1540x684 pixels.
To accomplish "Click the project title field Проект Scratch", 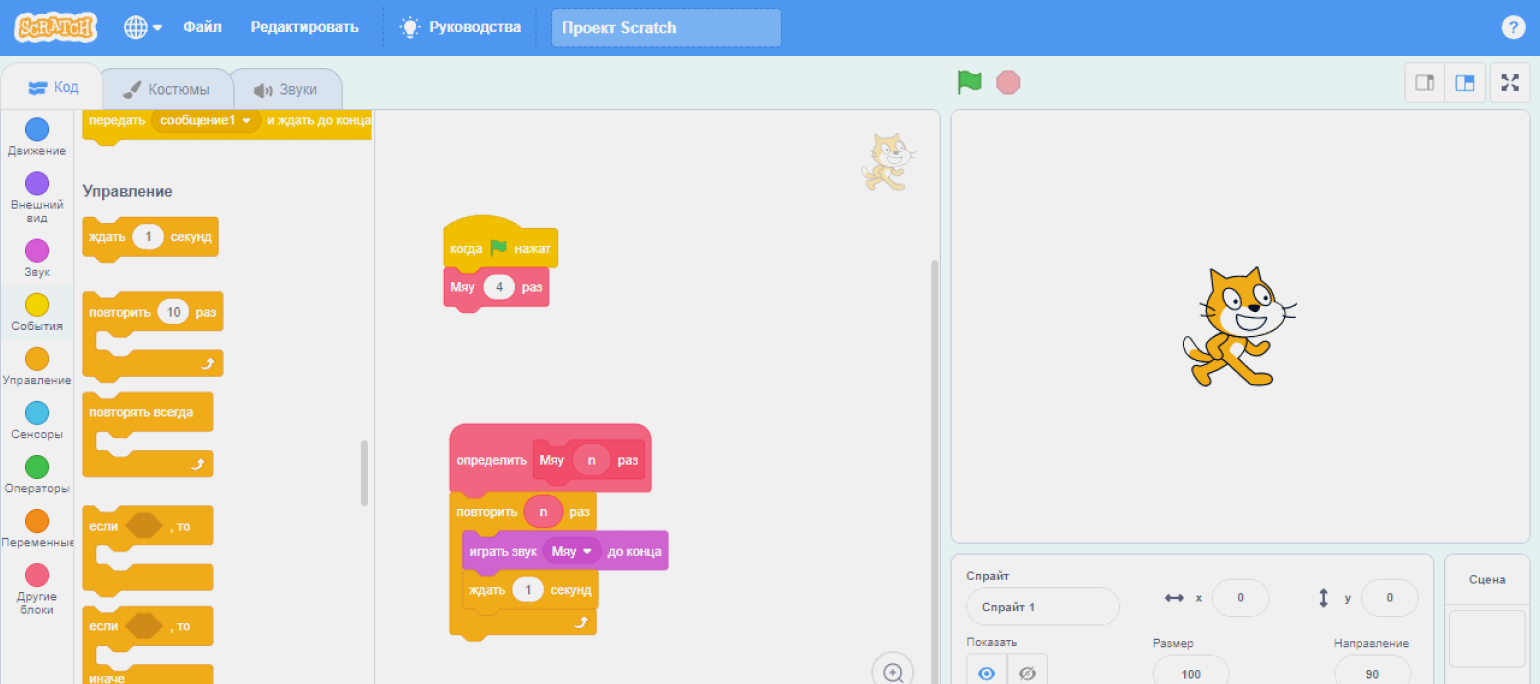I will click(666, 28).
